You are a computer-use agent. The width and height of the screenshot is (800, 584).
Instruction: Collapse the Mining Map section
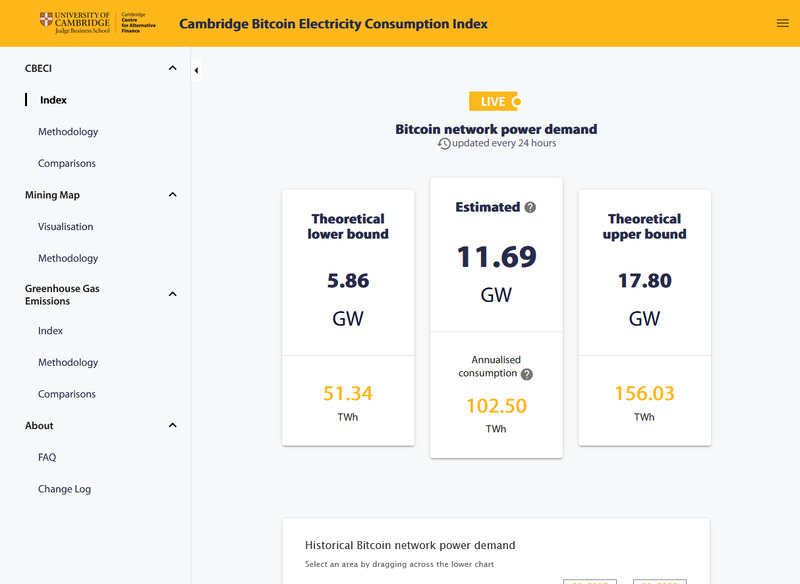[172, 195]
